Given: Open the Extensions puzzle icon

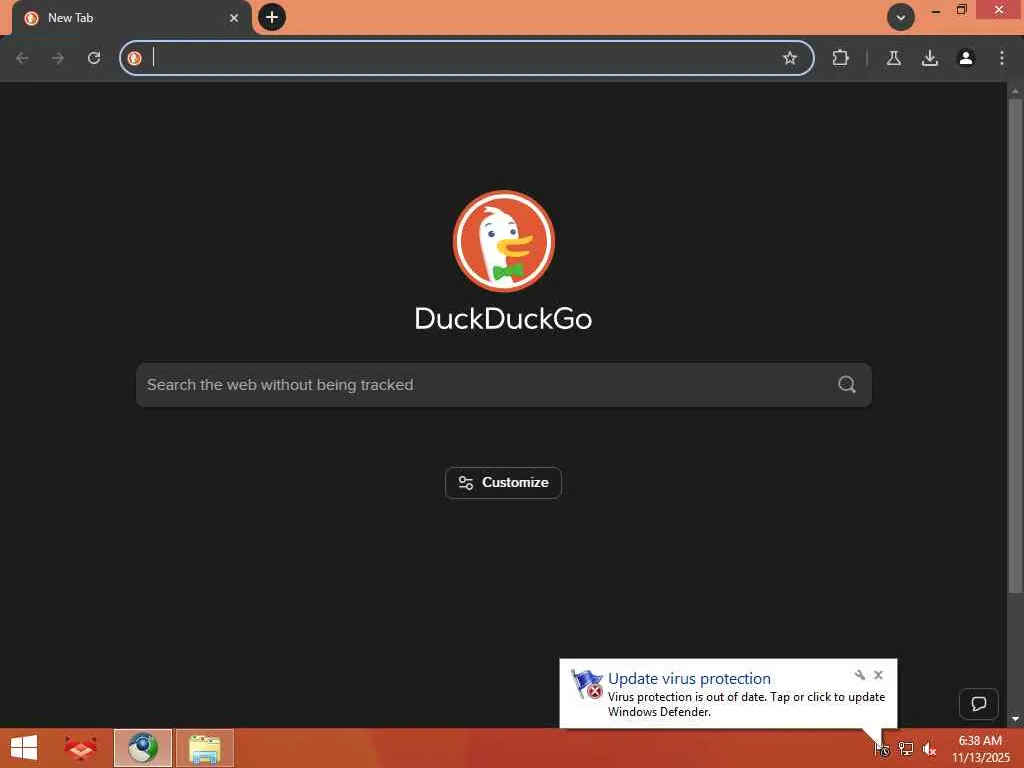Looking at the screenshot, I should (840, 58).
